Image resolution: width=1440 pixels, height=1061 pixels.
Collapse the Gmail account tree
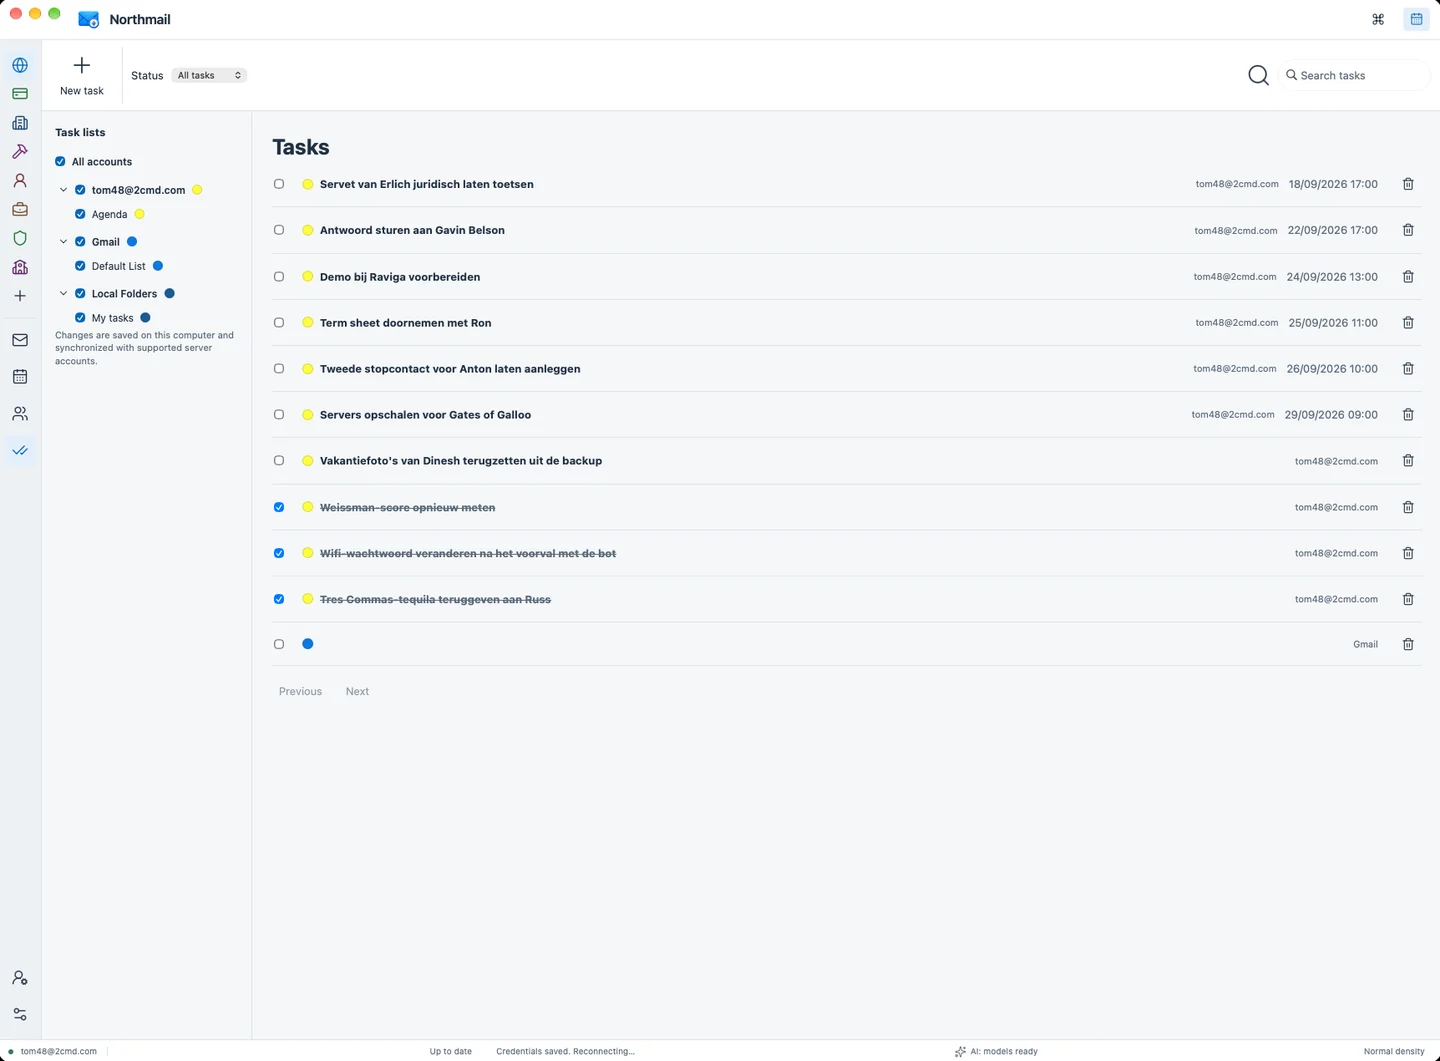[x=63, y=242]
